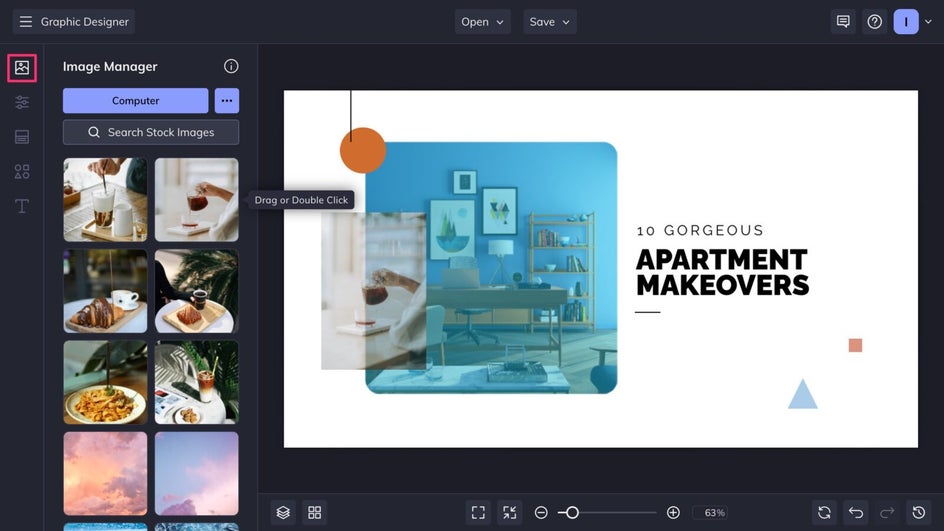Screen dimensions: 944x531
Task: Click the reset refresh icon
Action: point(824,512)
